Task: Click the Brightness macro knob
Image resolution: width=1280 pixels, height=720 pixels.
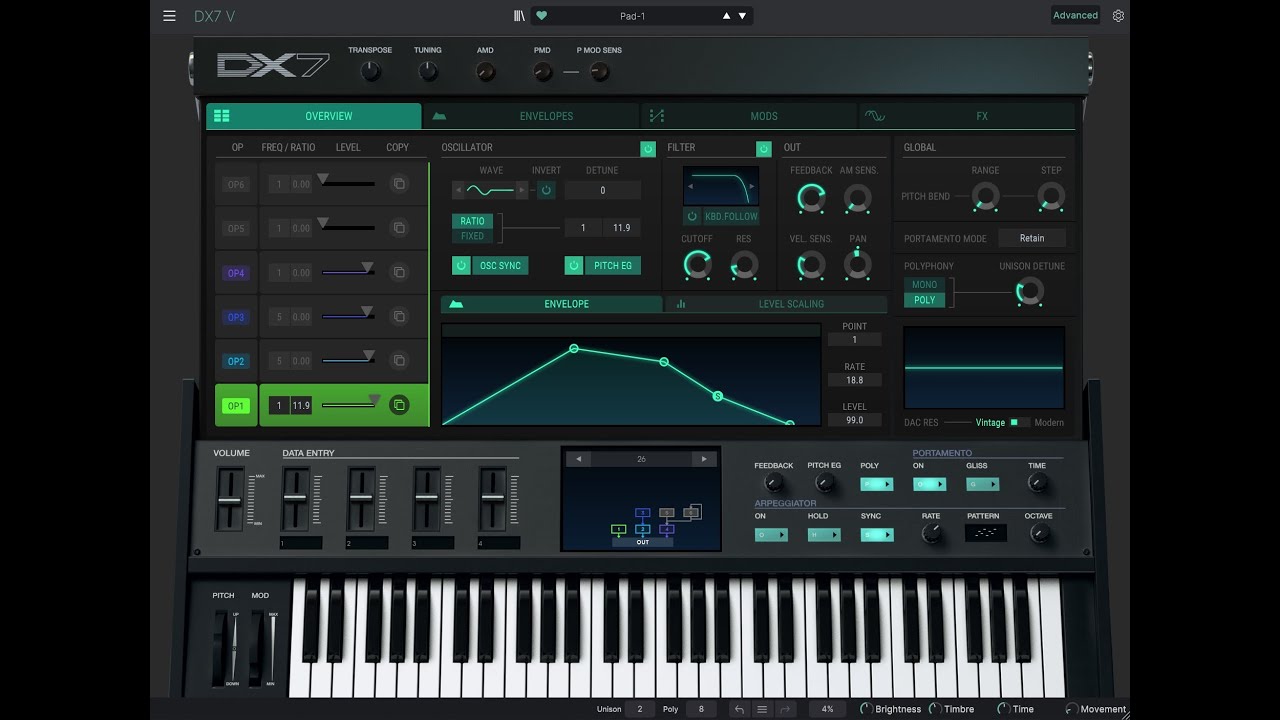Action: click(866, 709)
